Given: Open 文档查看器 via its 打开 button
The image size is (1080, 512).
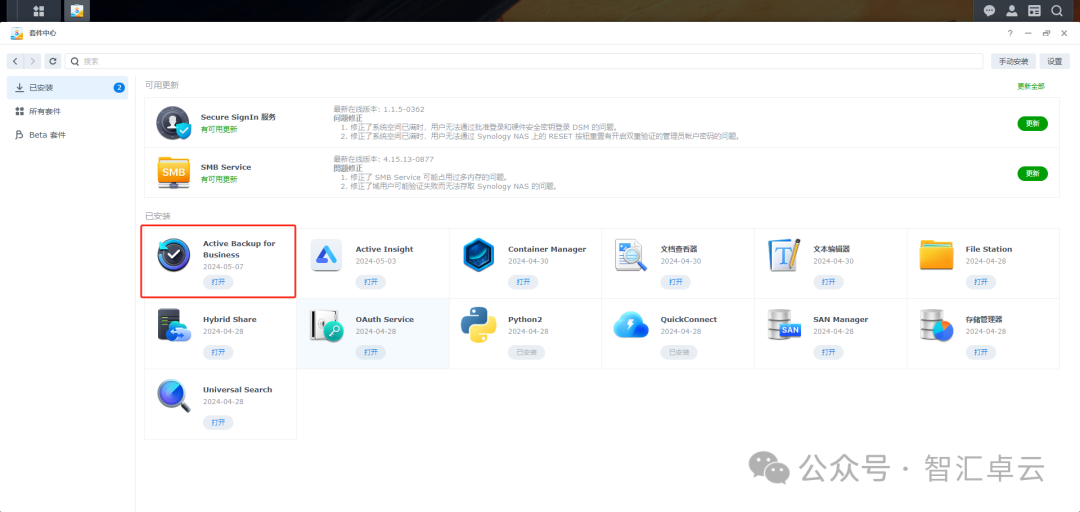Looking at the screenshot, I should [x=676, y=282].
